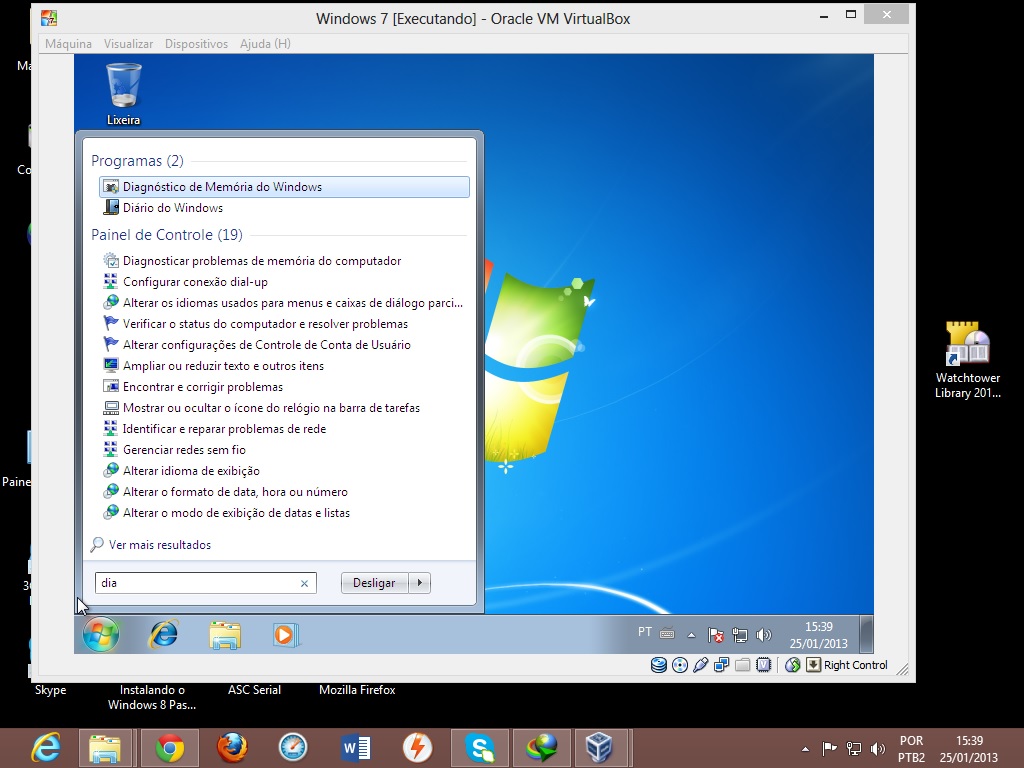Screen dimensions: 1024x768
Task: Open the Dispositivos menu
Action: (x=196, y=44)
